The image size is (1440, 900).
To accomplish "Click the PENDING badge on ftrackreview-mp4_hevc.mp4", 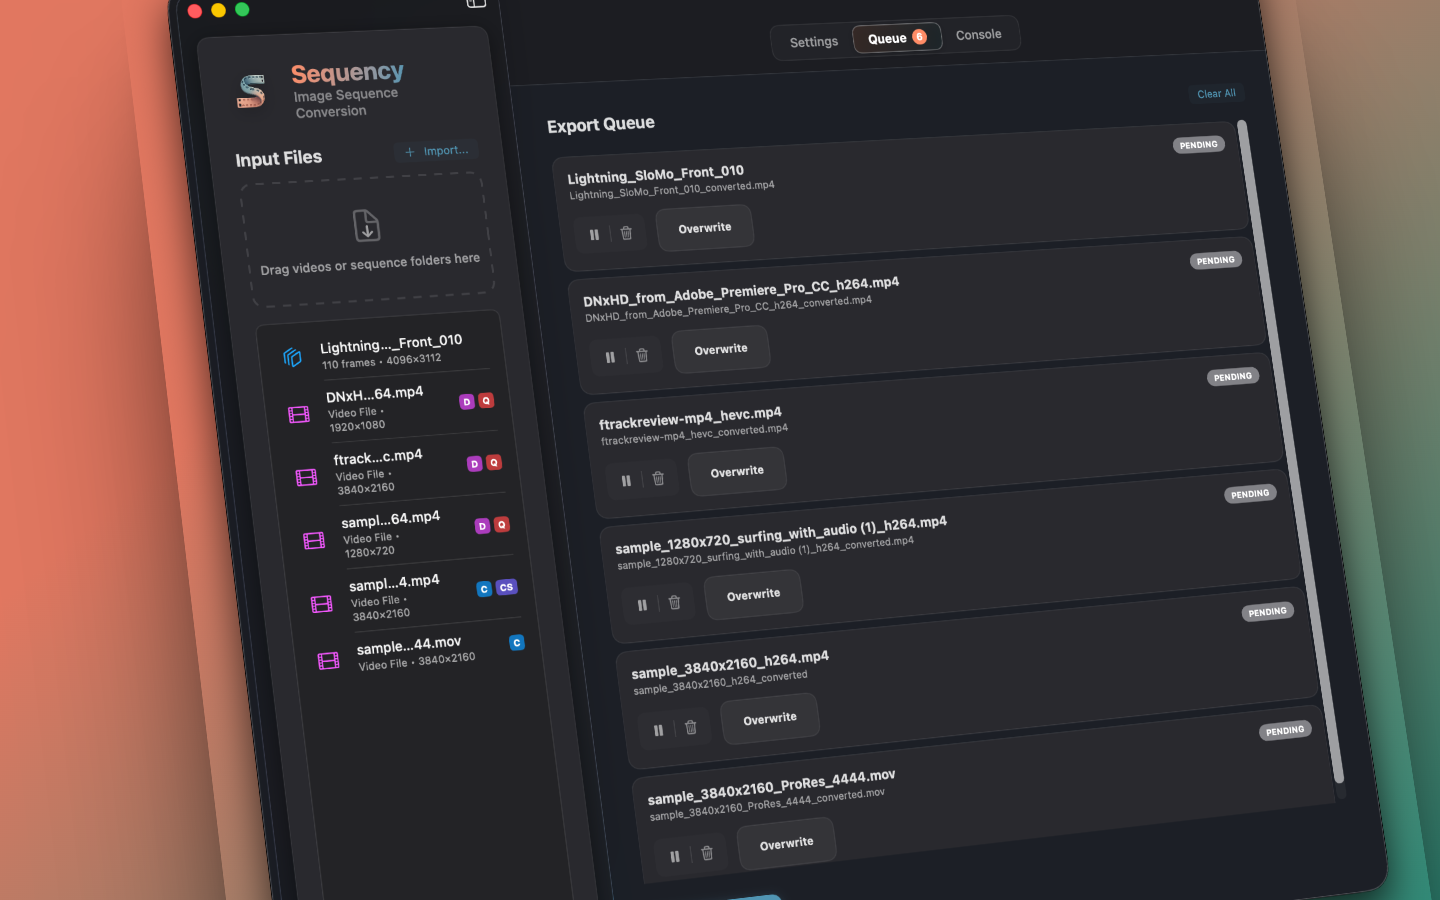I will tap(1232, 376).
